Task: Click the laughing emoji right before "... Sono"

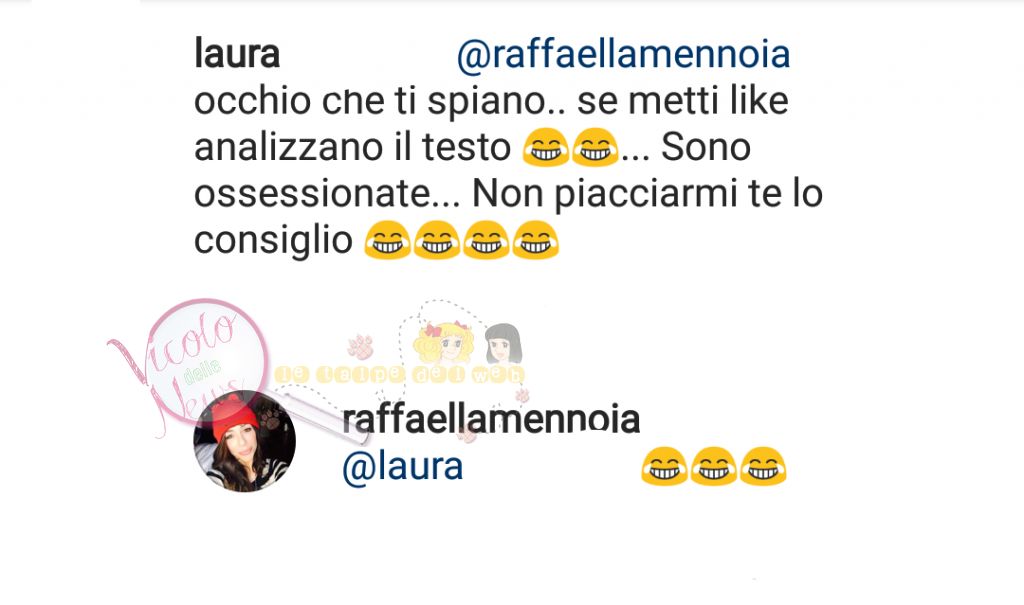Action: tap(595, 148)
